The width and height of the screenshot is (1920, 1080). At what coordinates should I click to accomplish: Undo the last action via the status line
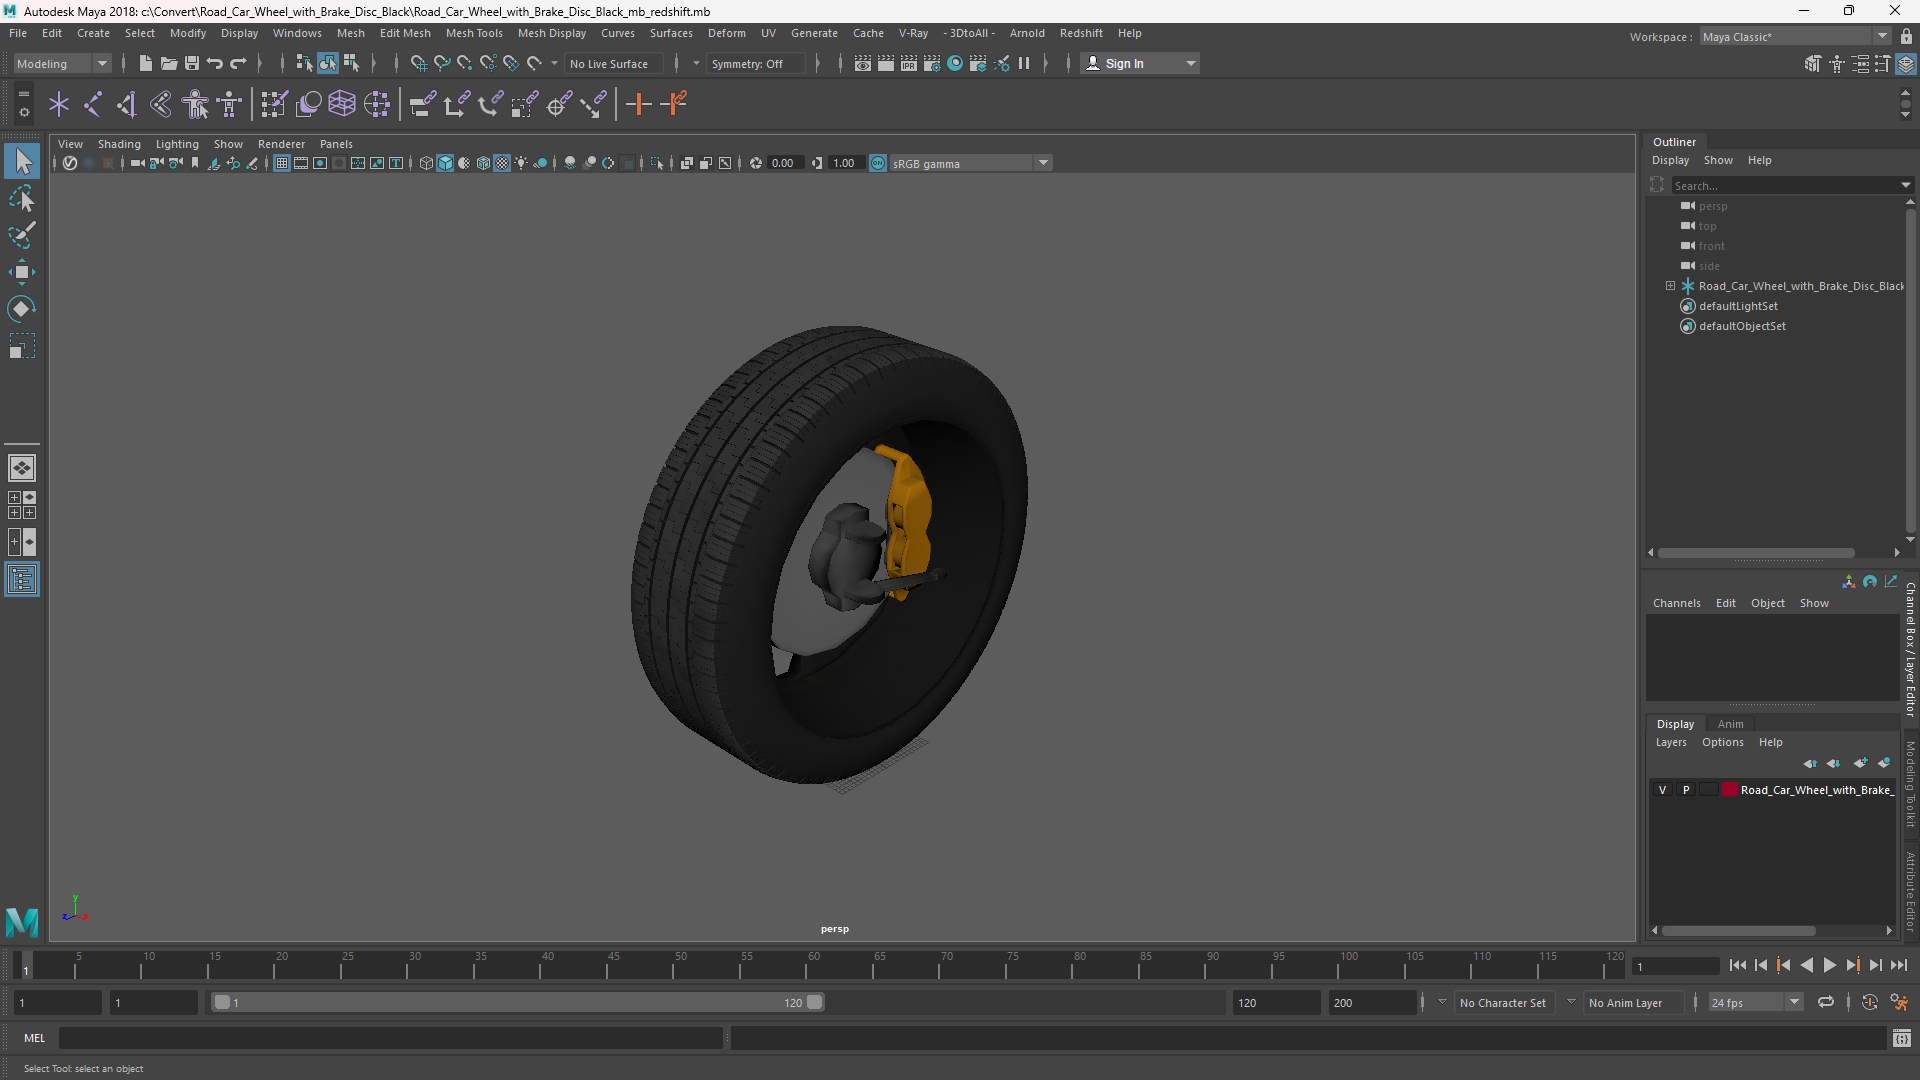(214, 63)
